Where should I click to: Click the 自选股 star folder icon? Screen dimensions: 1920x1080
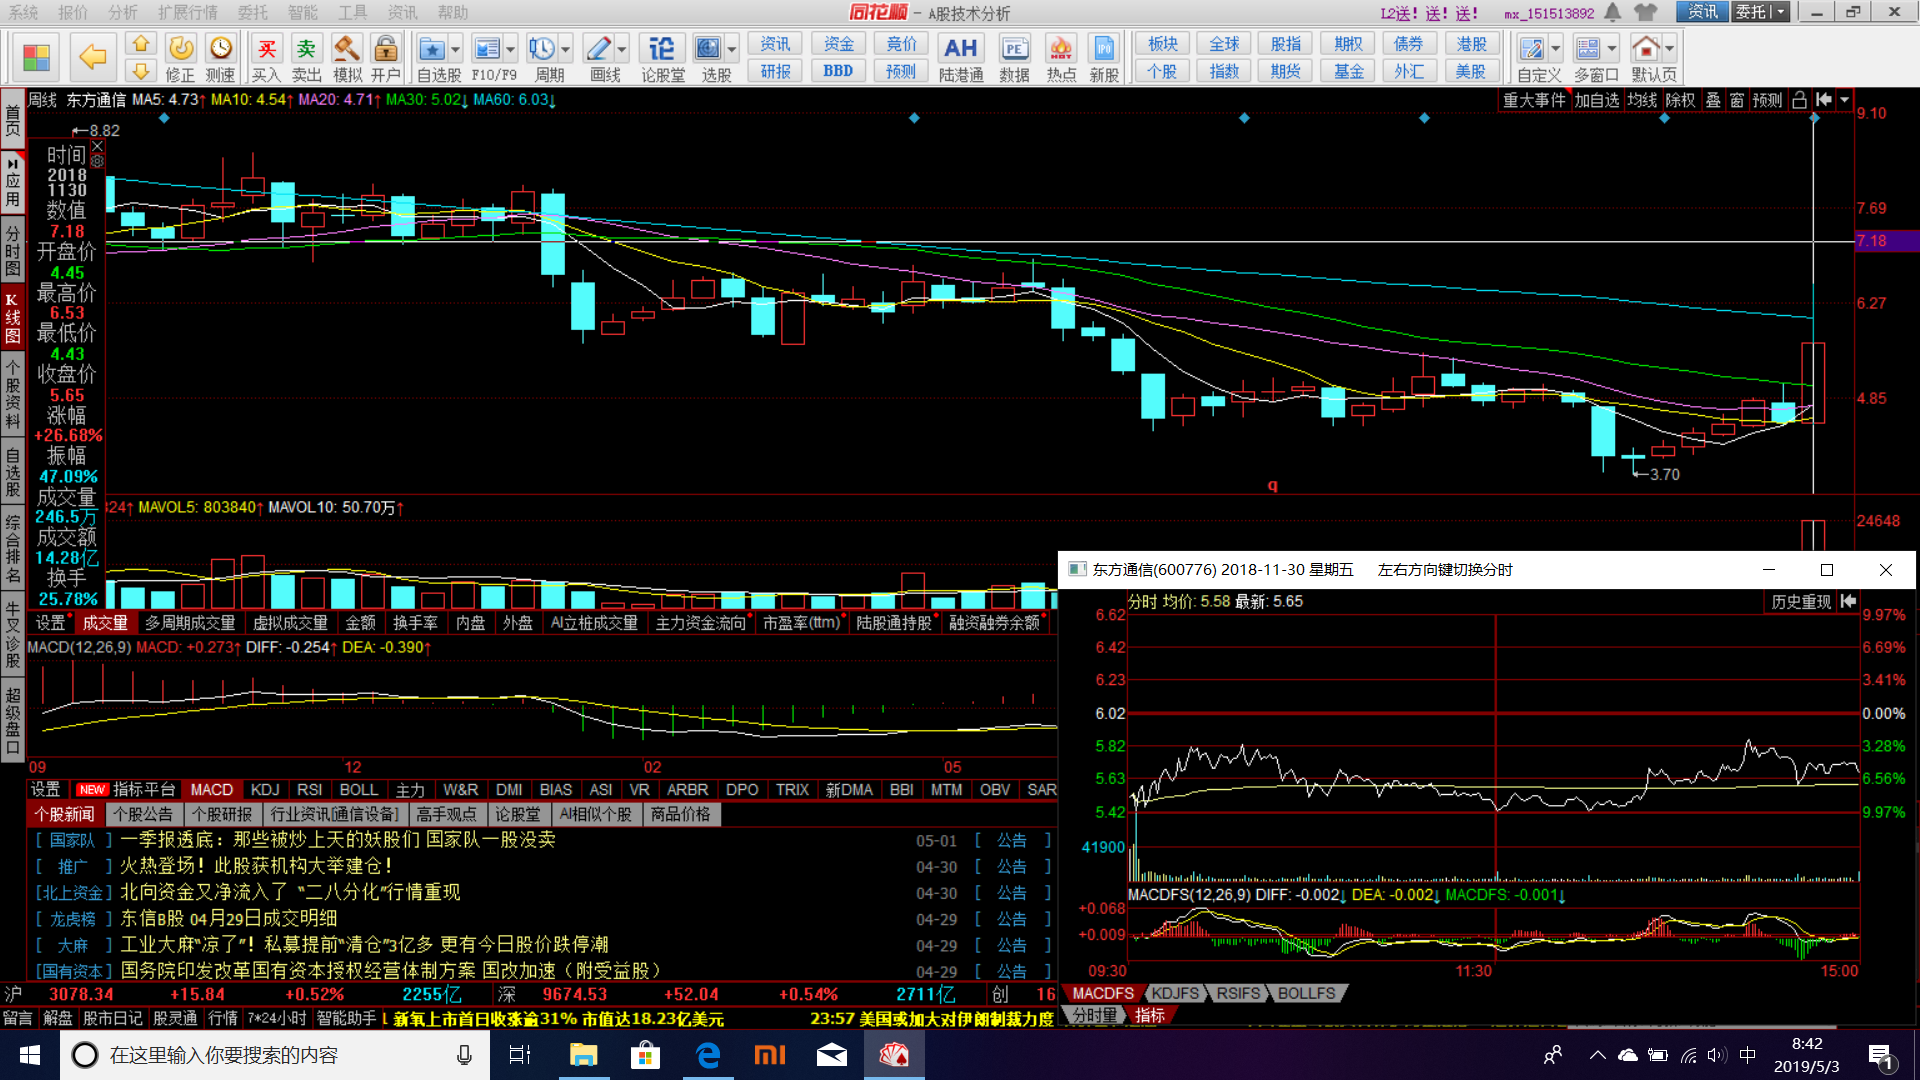coord(432,49)
